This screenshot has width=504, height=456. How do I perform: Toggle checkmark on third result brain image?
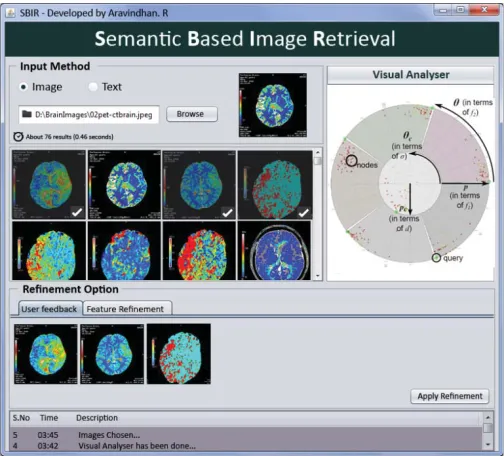228,212
